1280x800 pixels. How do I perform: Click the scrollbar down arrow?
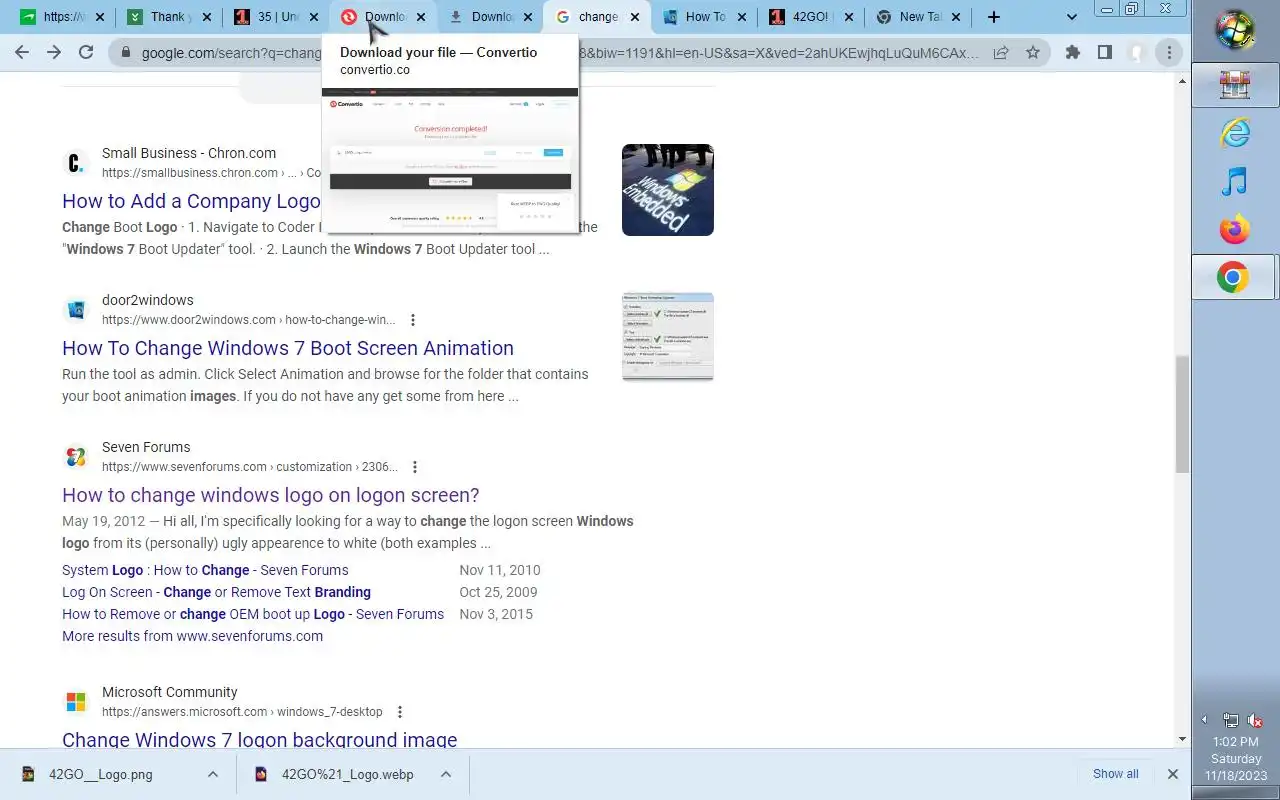(x=1182, y=739)
